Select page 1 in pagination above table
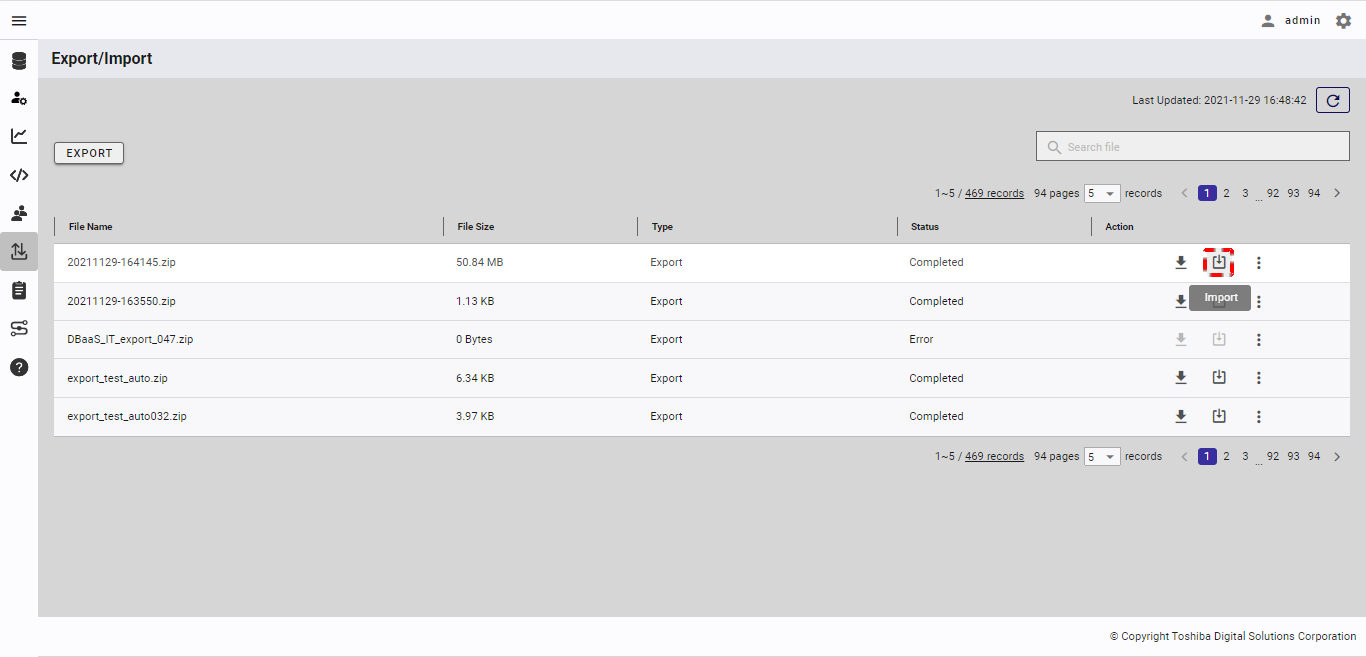Screen dimensions: 1366x657 (x=1207, y=193)
